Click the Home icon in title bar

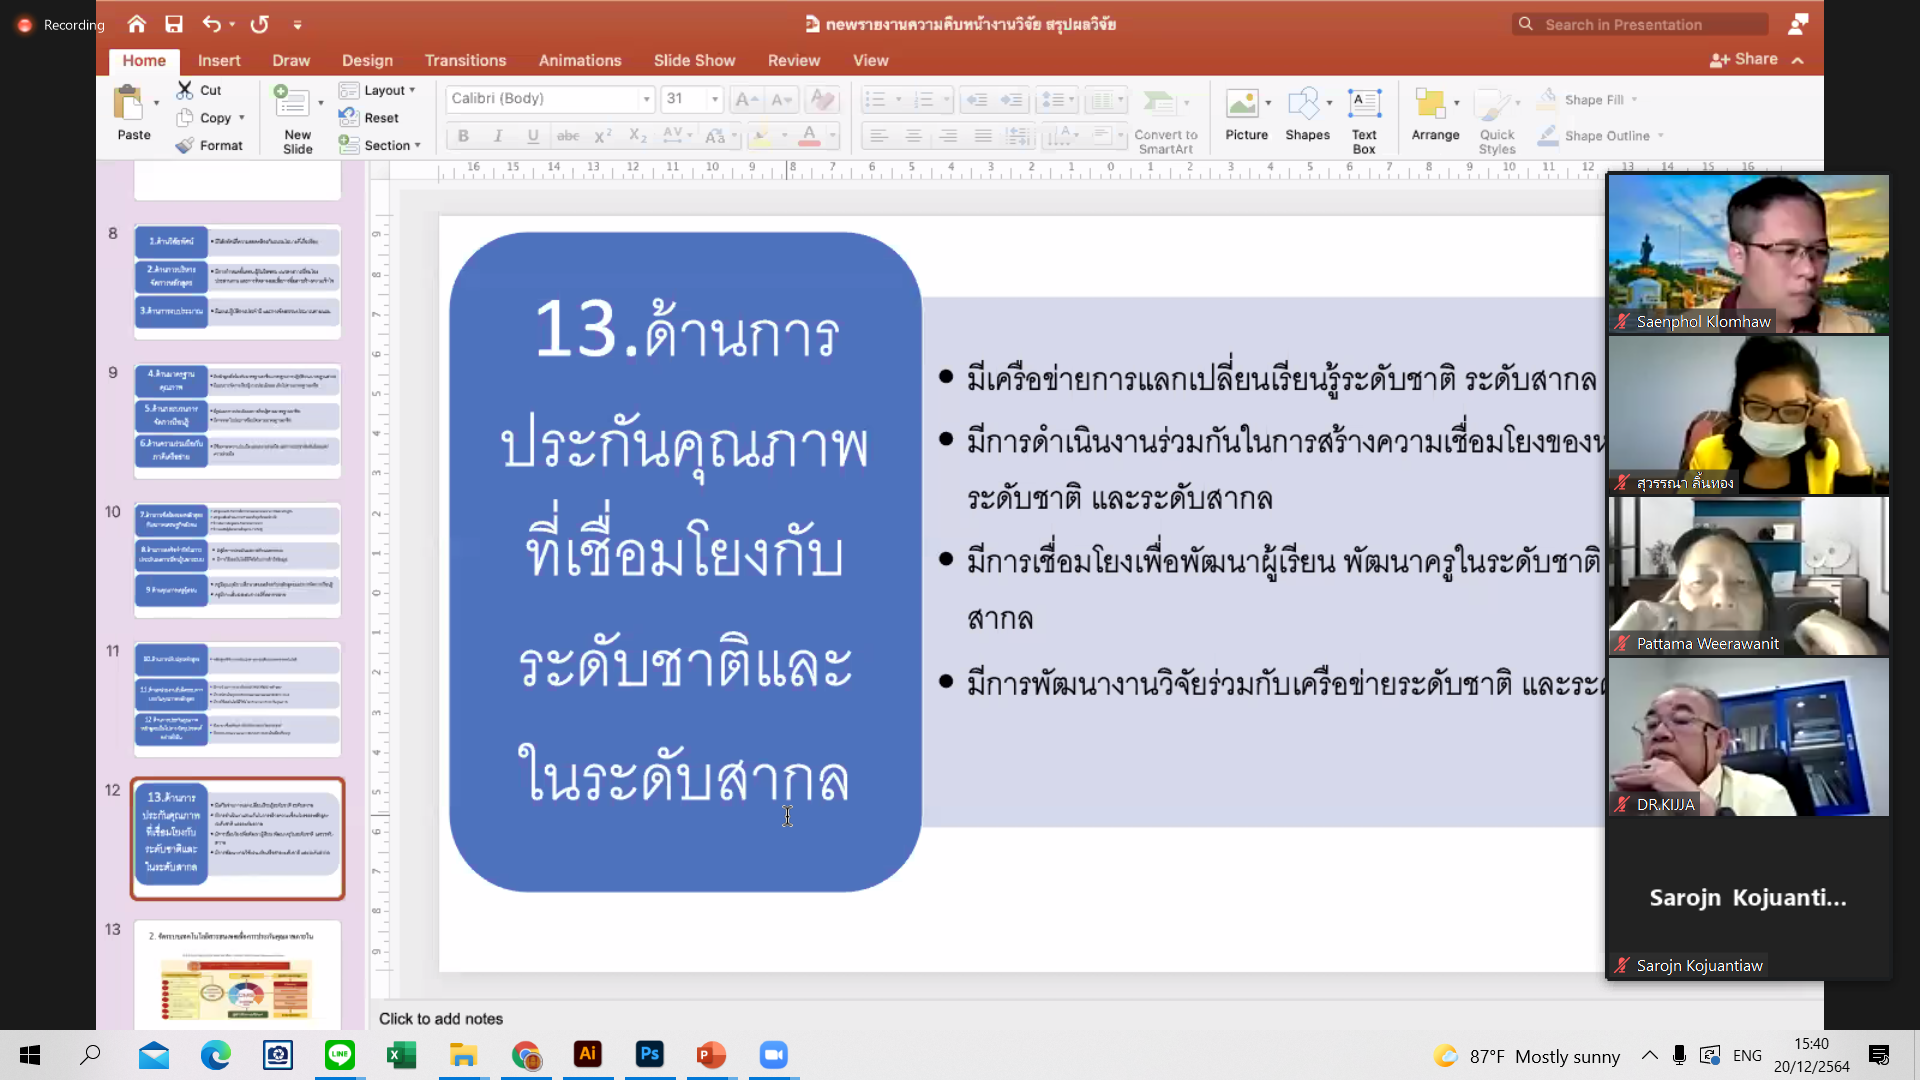[137, 24]
